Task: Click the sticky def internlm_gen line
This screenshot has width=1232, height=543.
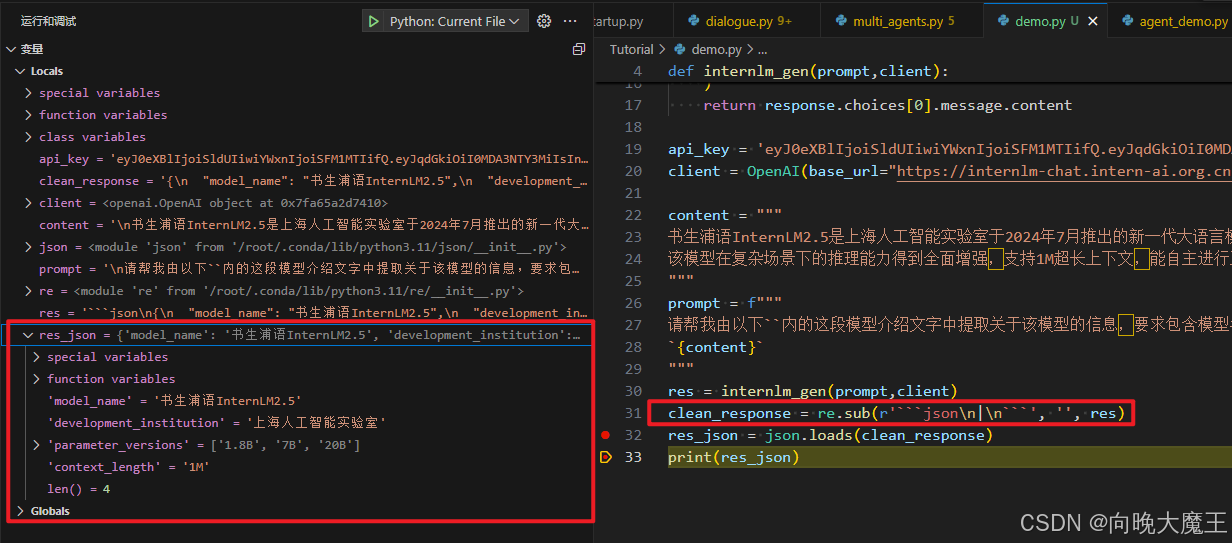Action: click(x=808, y=71)
